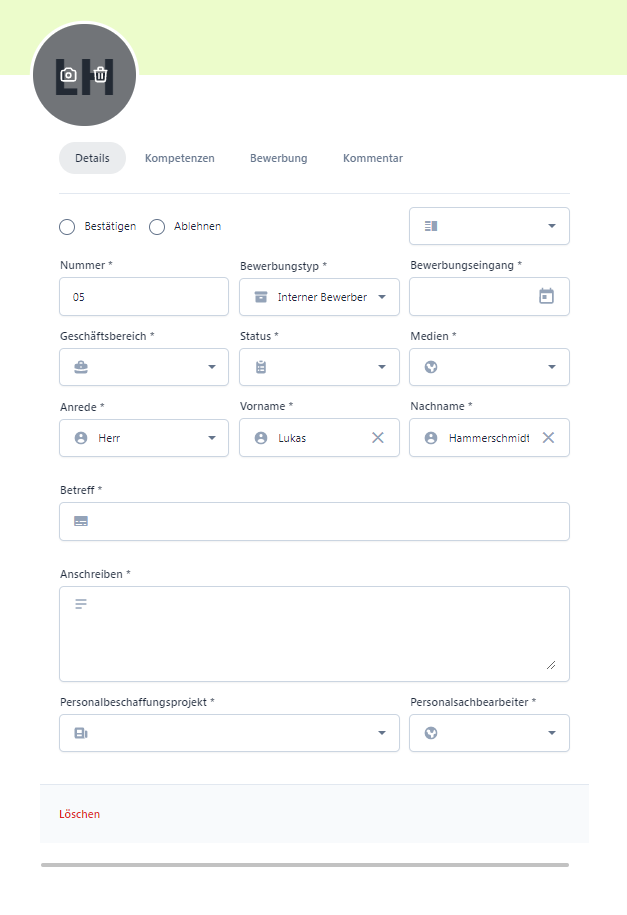627x915 pixels.
Task: Click the Herr value in Anrede
Action: [109, 438]
